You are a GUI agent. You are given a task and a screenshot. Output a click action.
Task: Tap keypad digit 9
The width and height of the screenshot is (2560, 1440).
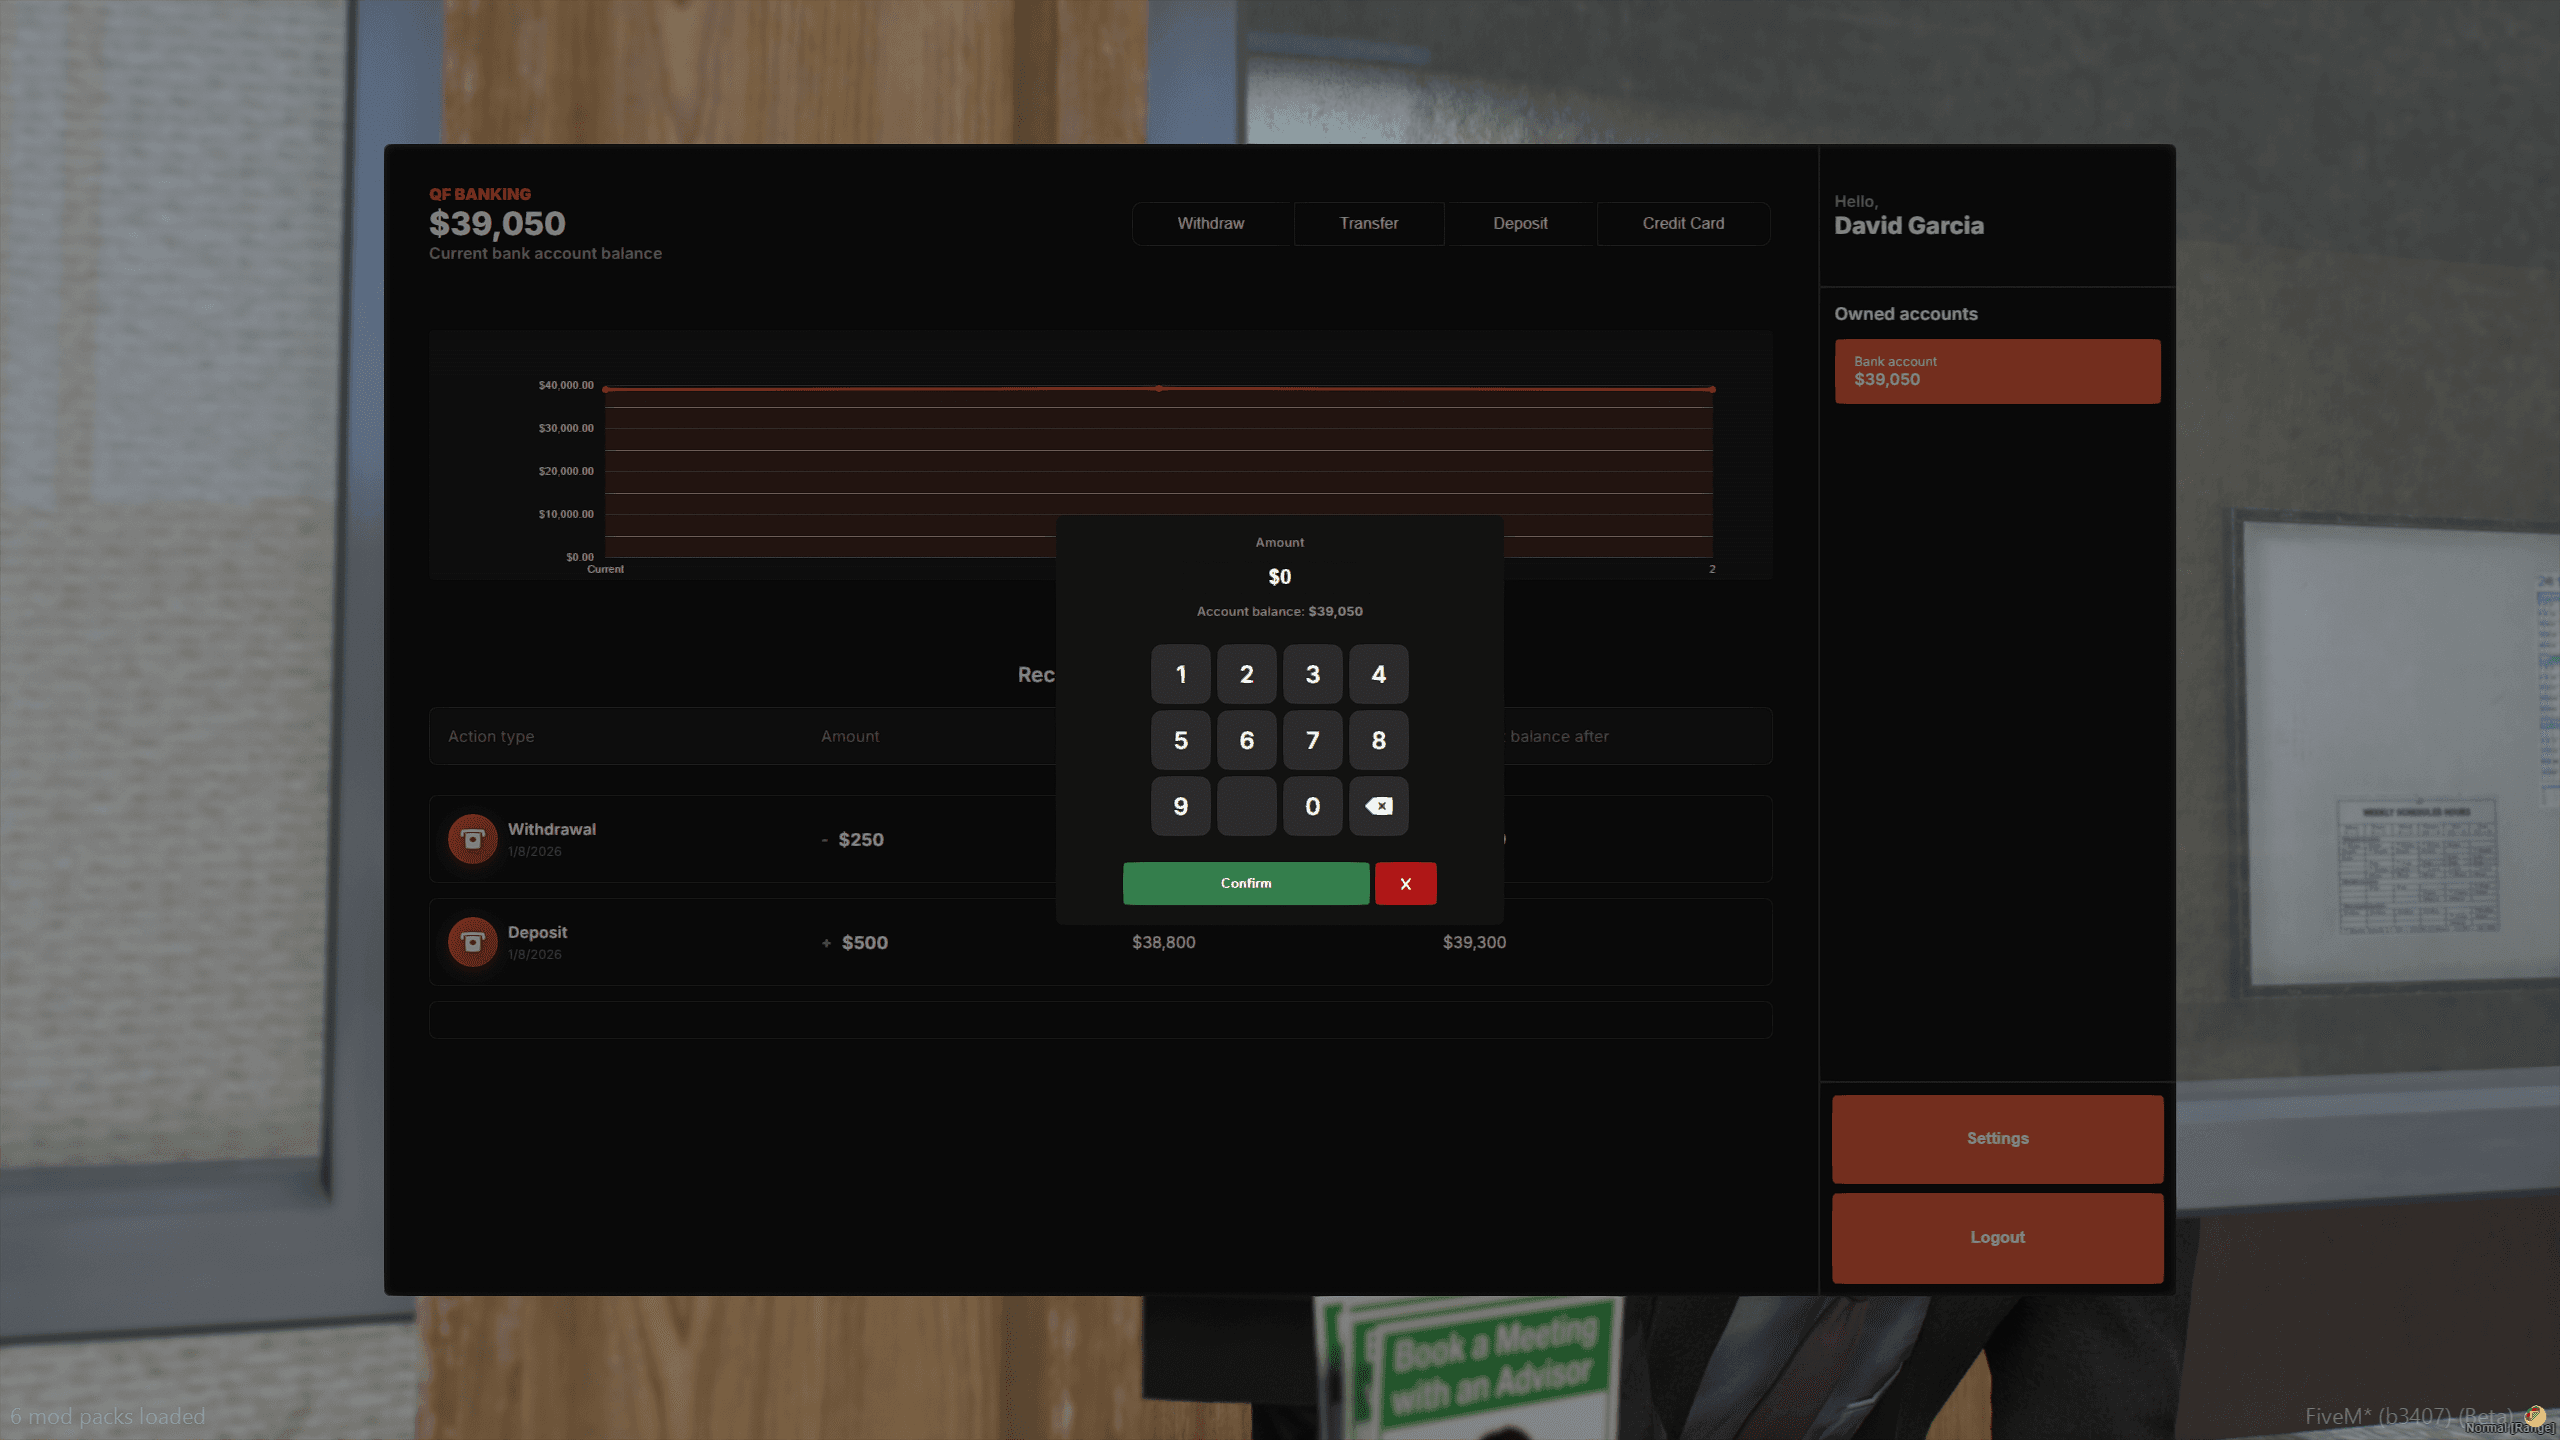[x=1180, y=806]
